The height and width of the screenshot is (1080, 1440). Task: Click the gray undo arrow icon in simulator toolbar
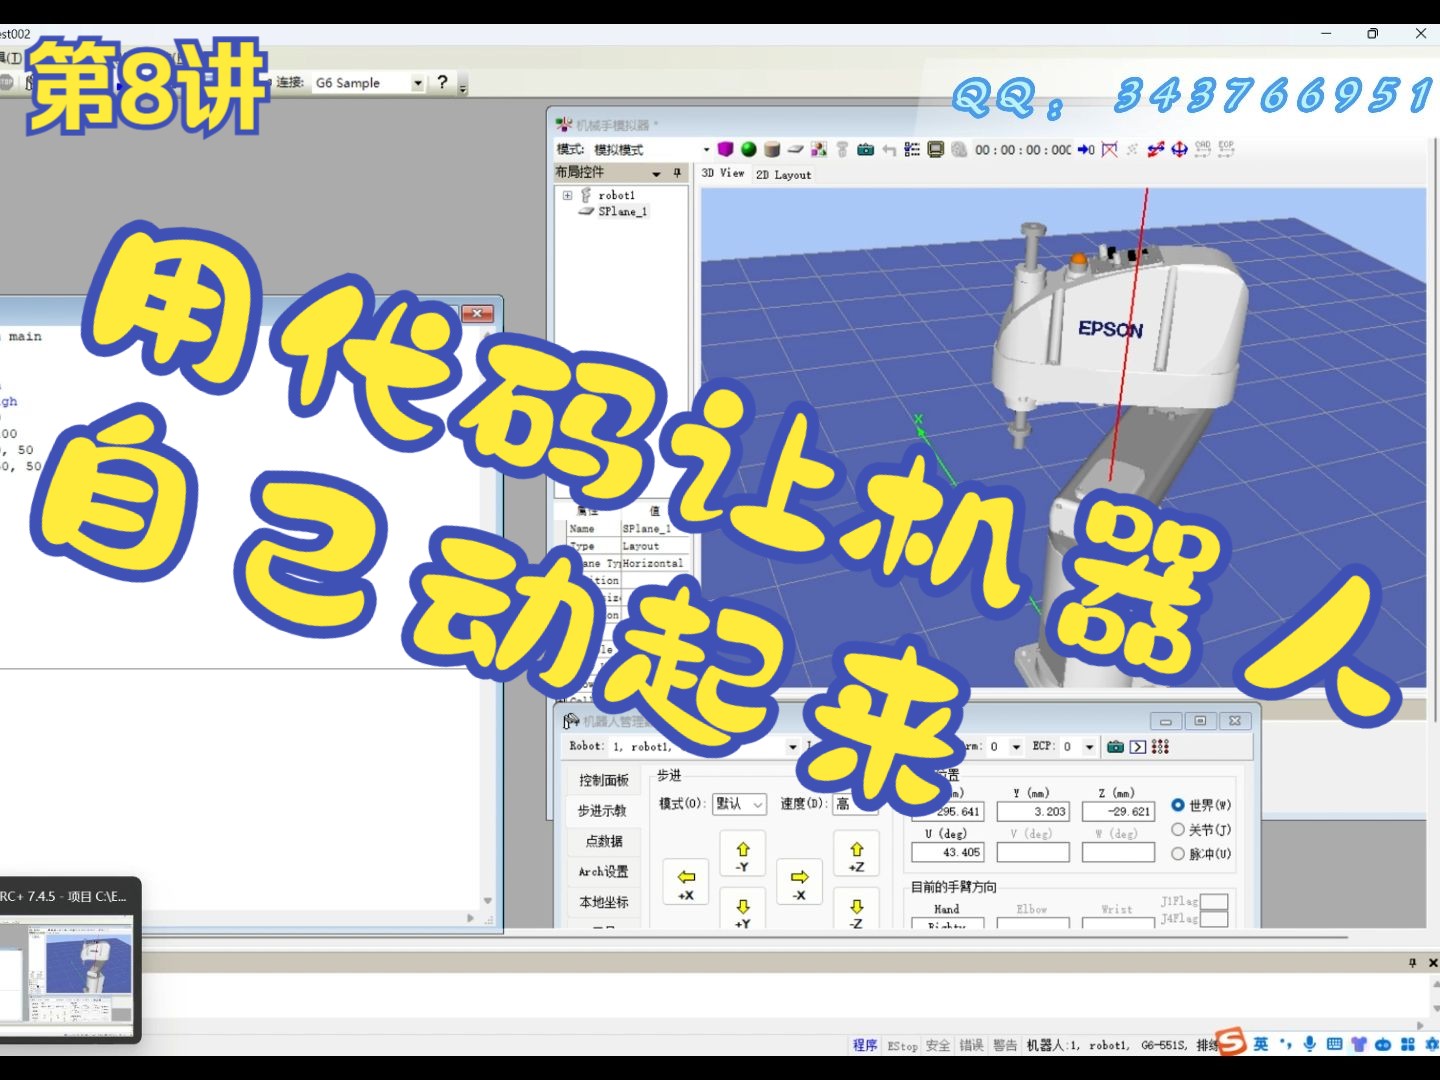coord(889,150)
